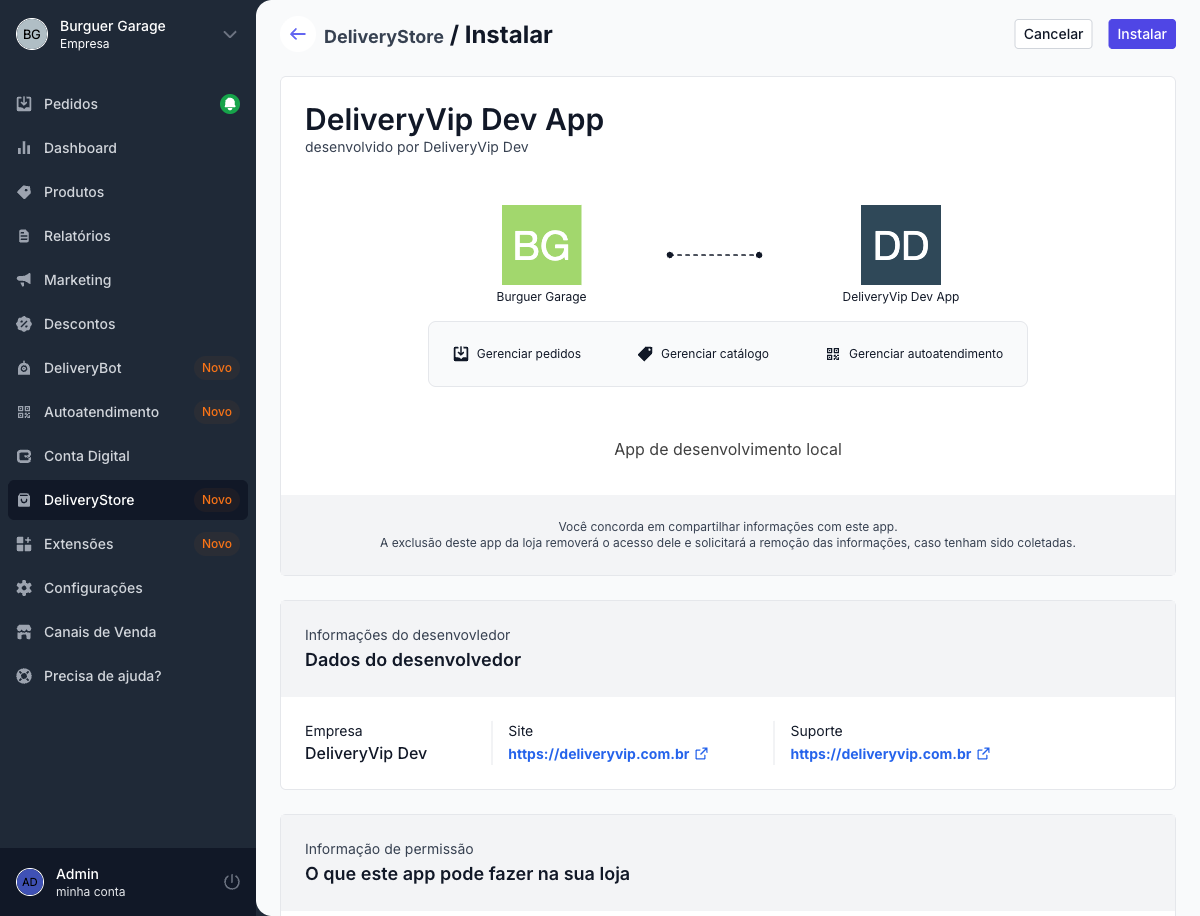
Task: Click the Precisa de ajuda lifebuoy icon
Action: pos(24,676)
